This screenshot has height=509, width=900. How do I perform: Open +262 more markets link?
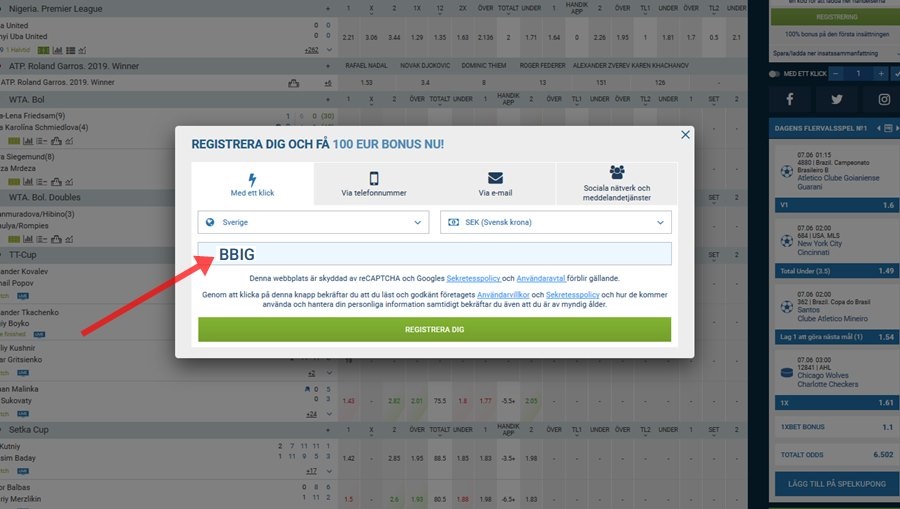point(312,50)
